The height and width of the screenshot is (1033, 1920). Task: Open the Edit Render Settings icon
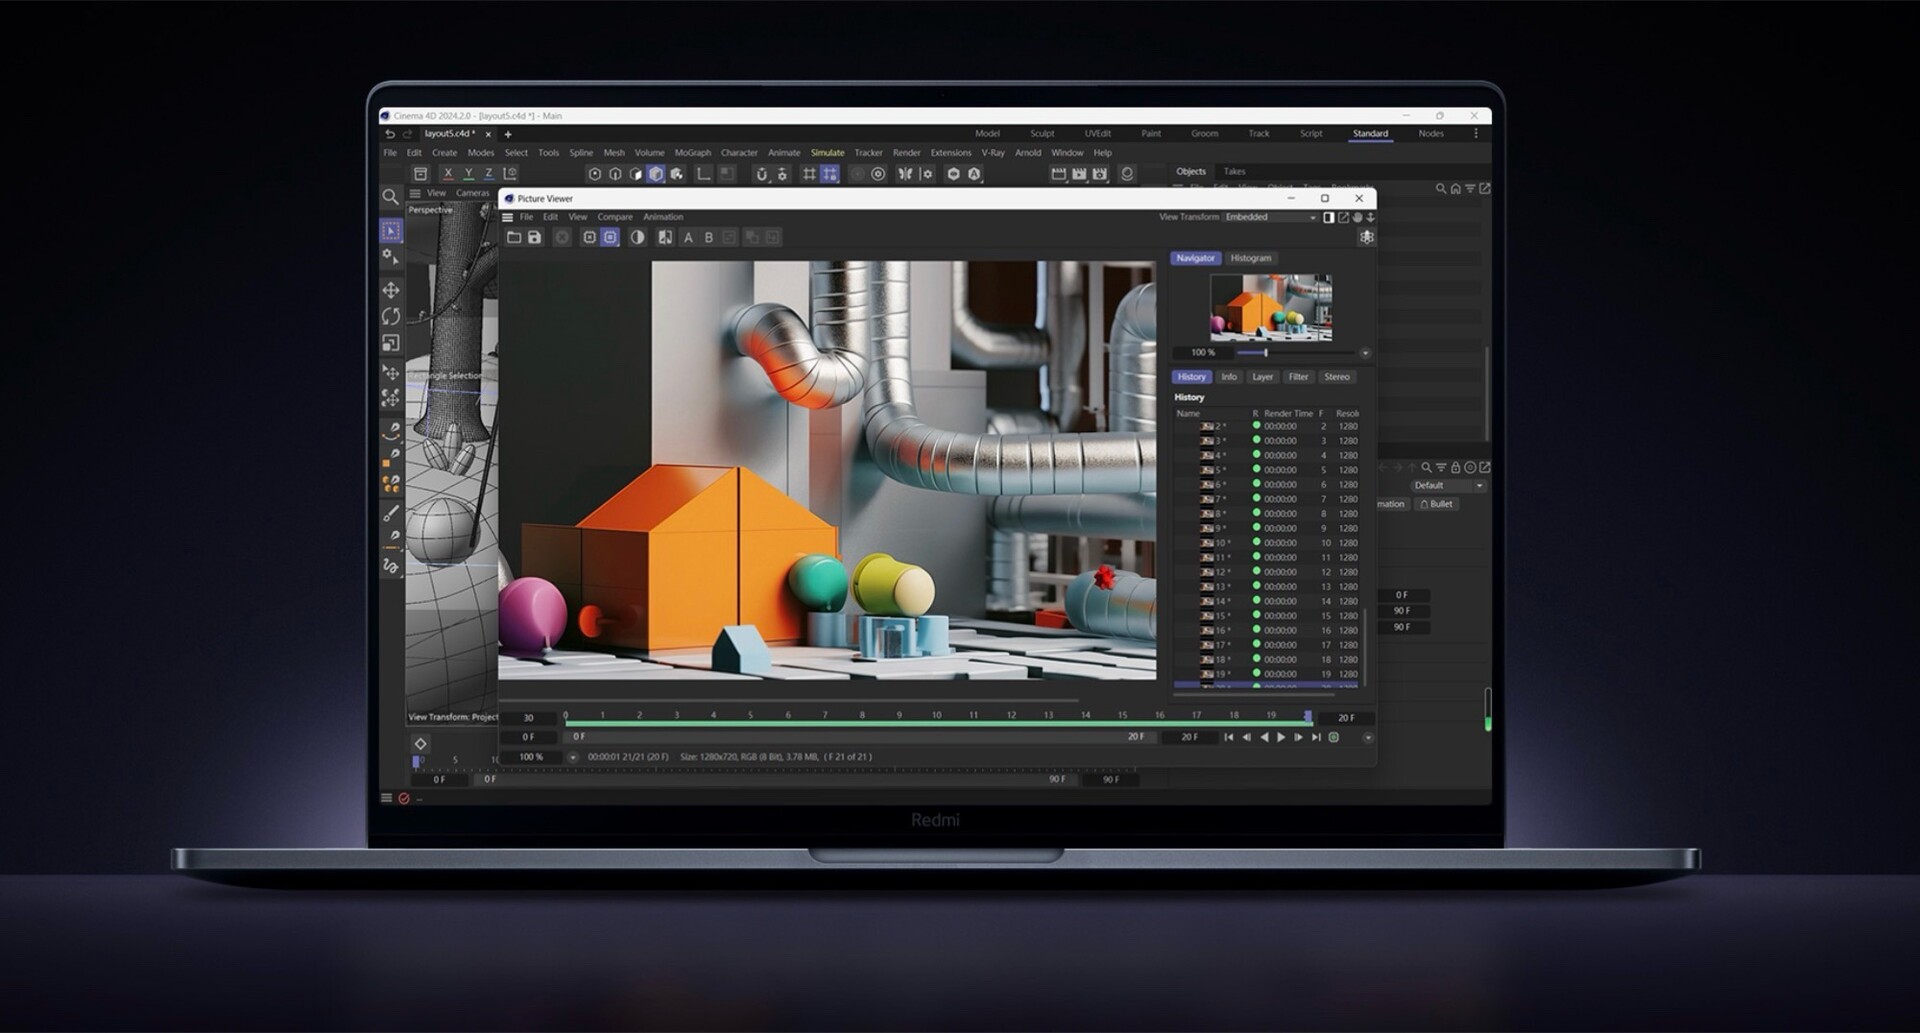click(1100, 174)
